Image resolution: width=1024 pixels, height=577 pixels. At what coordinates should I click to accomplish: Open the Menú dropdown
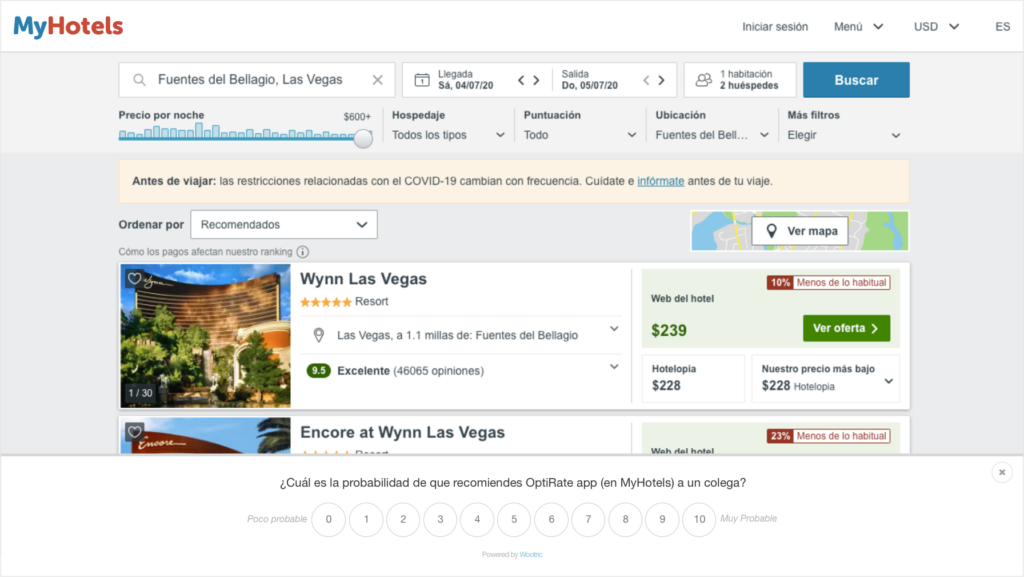(858, 27)
